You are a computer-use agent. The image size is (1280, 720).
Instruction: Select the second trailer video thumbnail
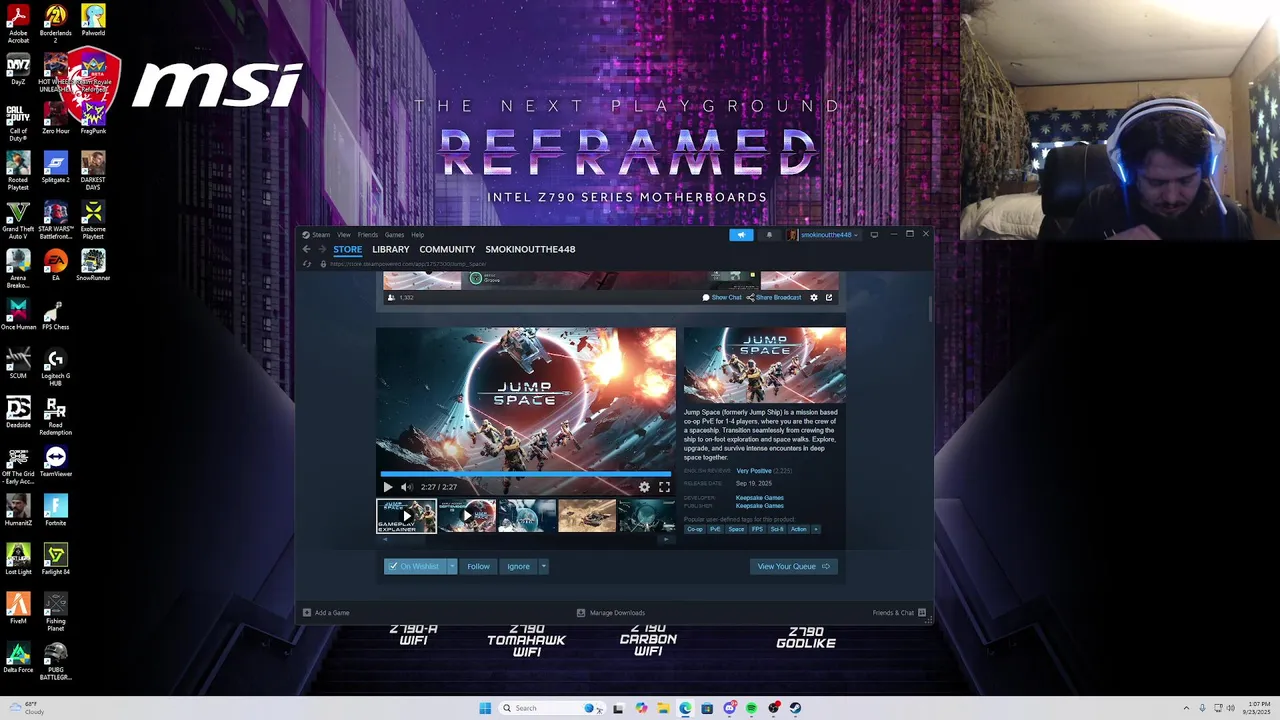pyautogui.click(x=467, y=516)
